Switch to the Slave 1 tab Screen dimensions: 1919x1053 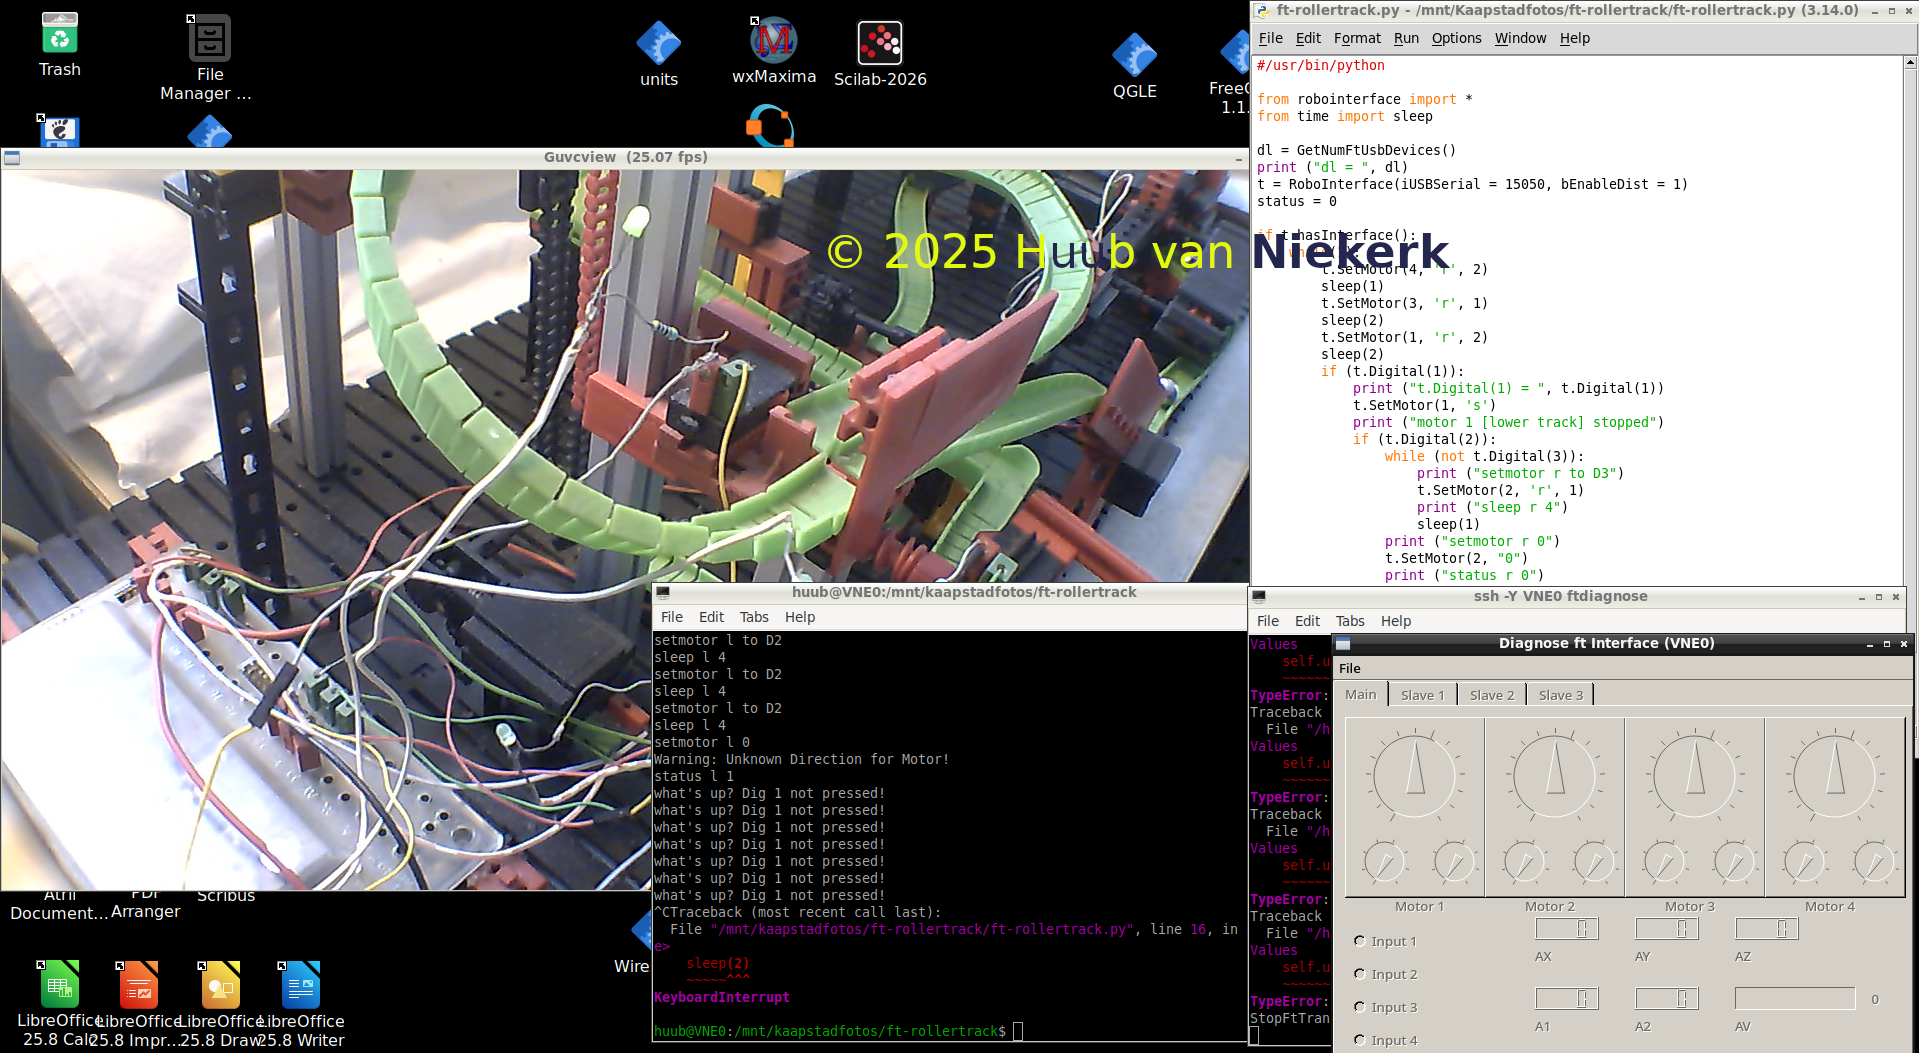pyautogui.click(x=1422, y=695)
